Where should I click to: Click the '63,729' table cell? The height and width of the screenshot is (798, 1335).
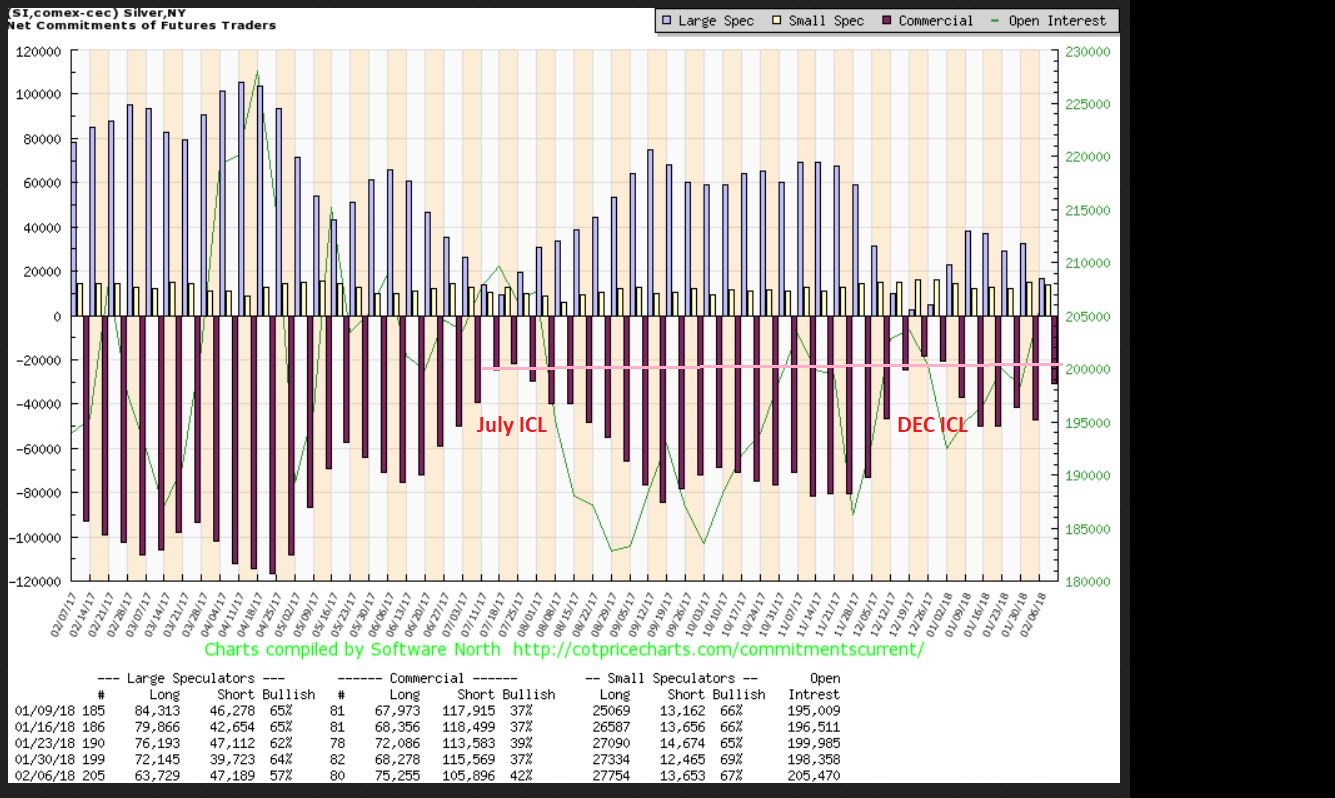(155, 774)
